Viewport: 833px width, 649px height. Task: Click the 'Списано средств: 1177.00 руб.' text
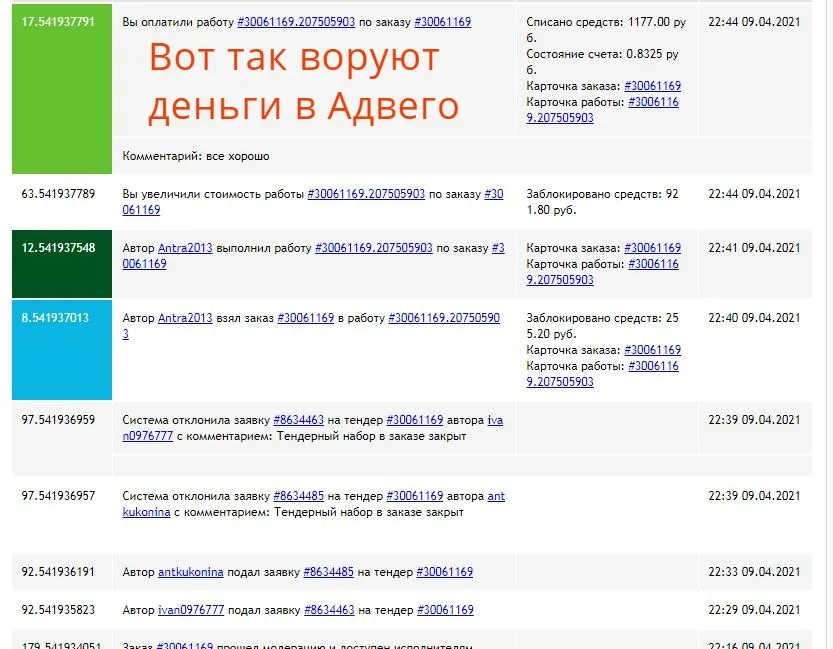606,30
